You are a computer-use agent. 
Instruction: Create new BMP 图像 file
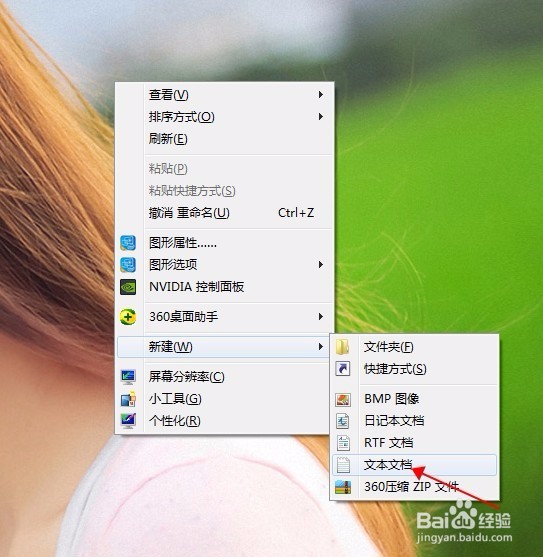click(x=414, y=399)
